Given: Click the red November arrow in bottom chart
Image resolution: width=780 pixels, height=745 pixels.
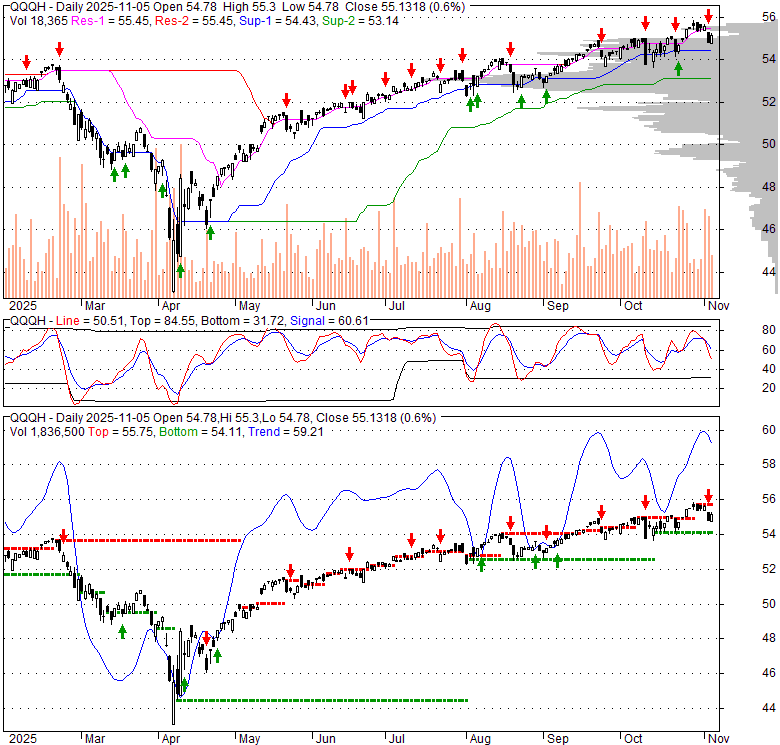Looking at the screenshot, I should (x=709, y=497).
